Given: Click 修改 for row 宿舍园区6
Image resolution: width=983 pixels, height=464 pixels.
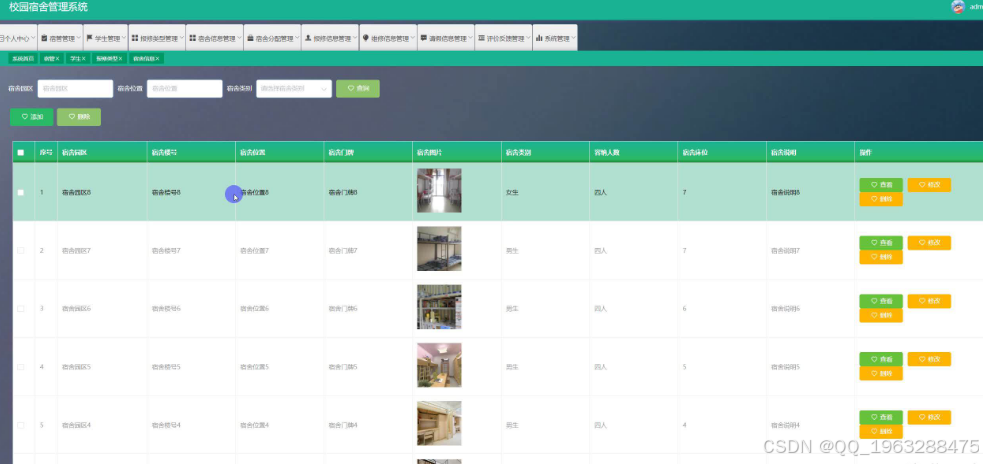Looking at the screenshot, I should click(929, 301).
